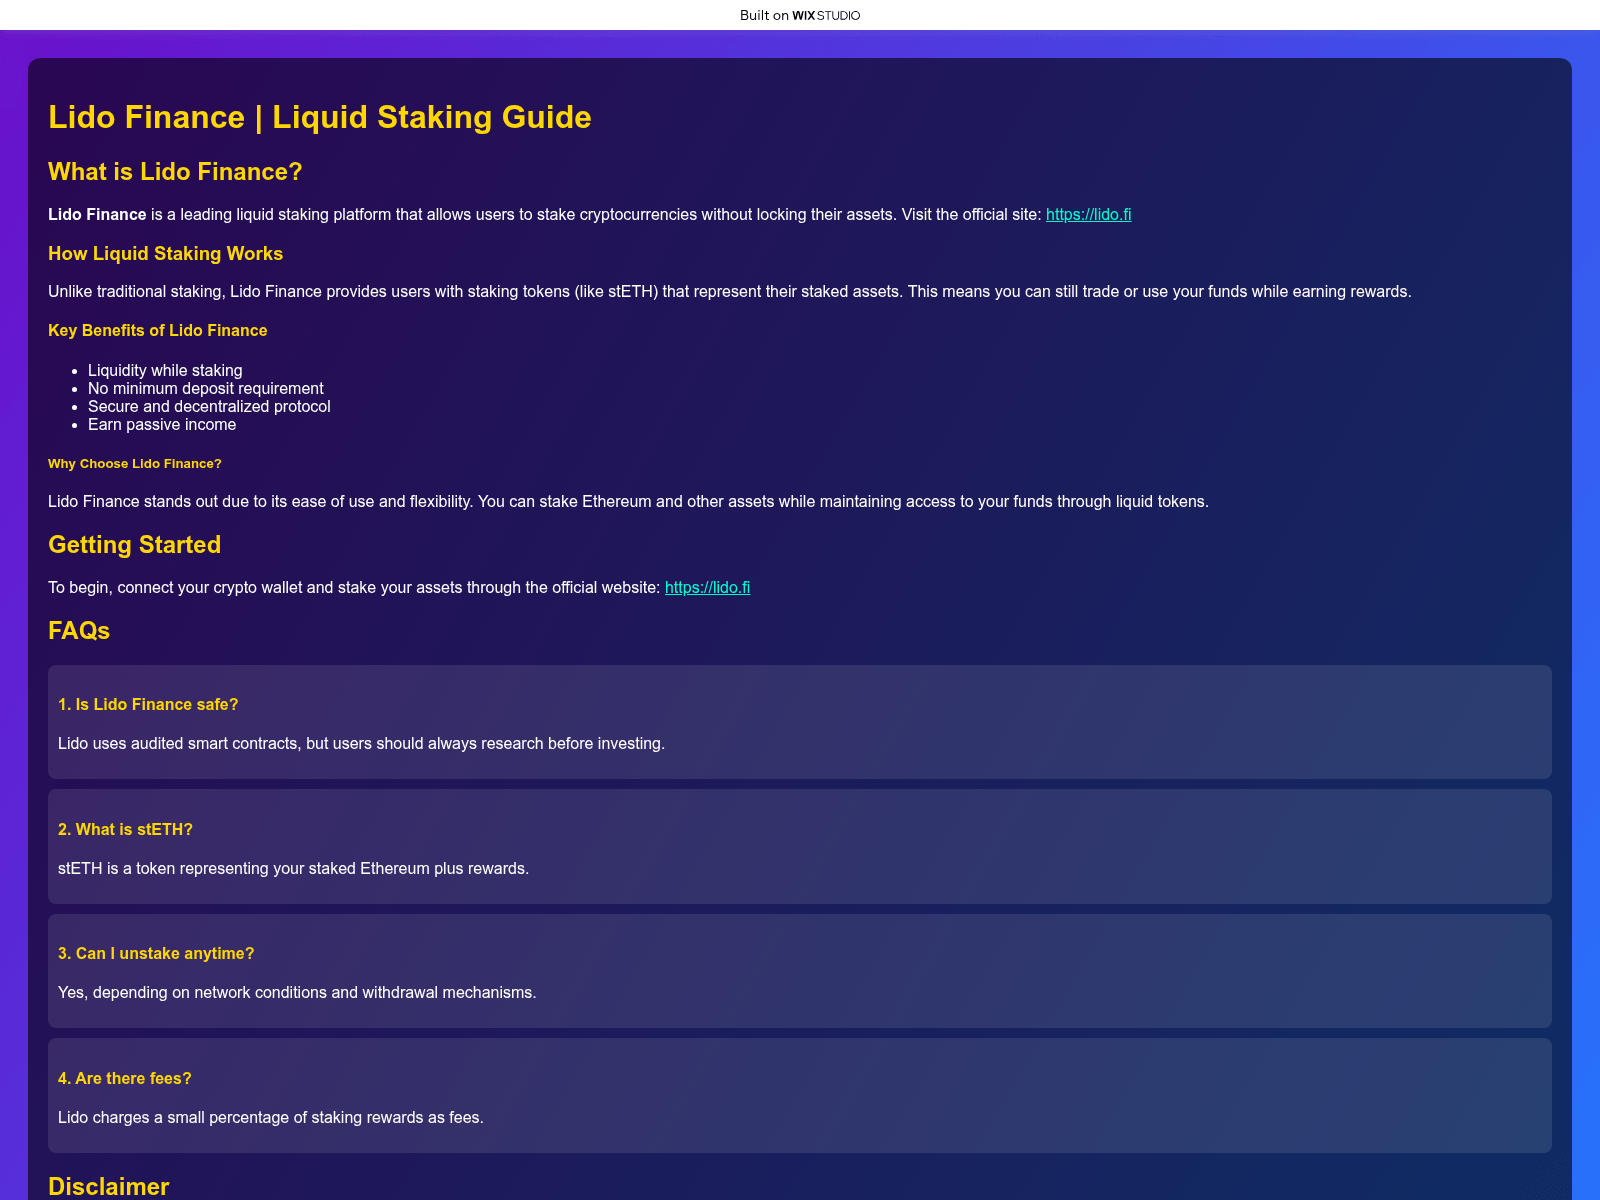
Task: Select the 'How Liquid Staking Works' heading
Action: 165,254
